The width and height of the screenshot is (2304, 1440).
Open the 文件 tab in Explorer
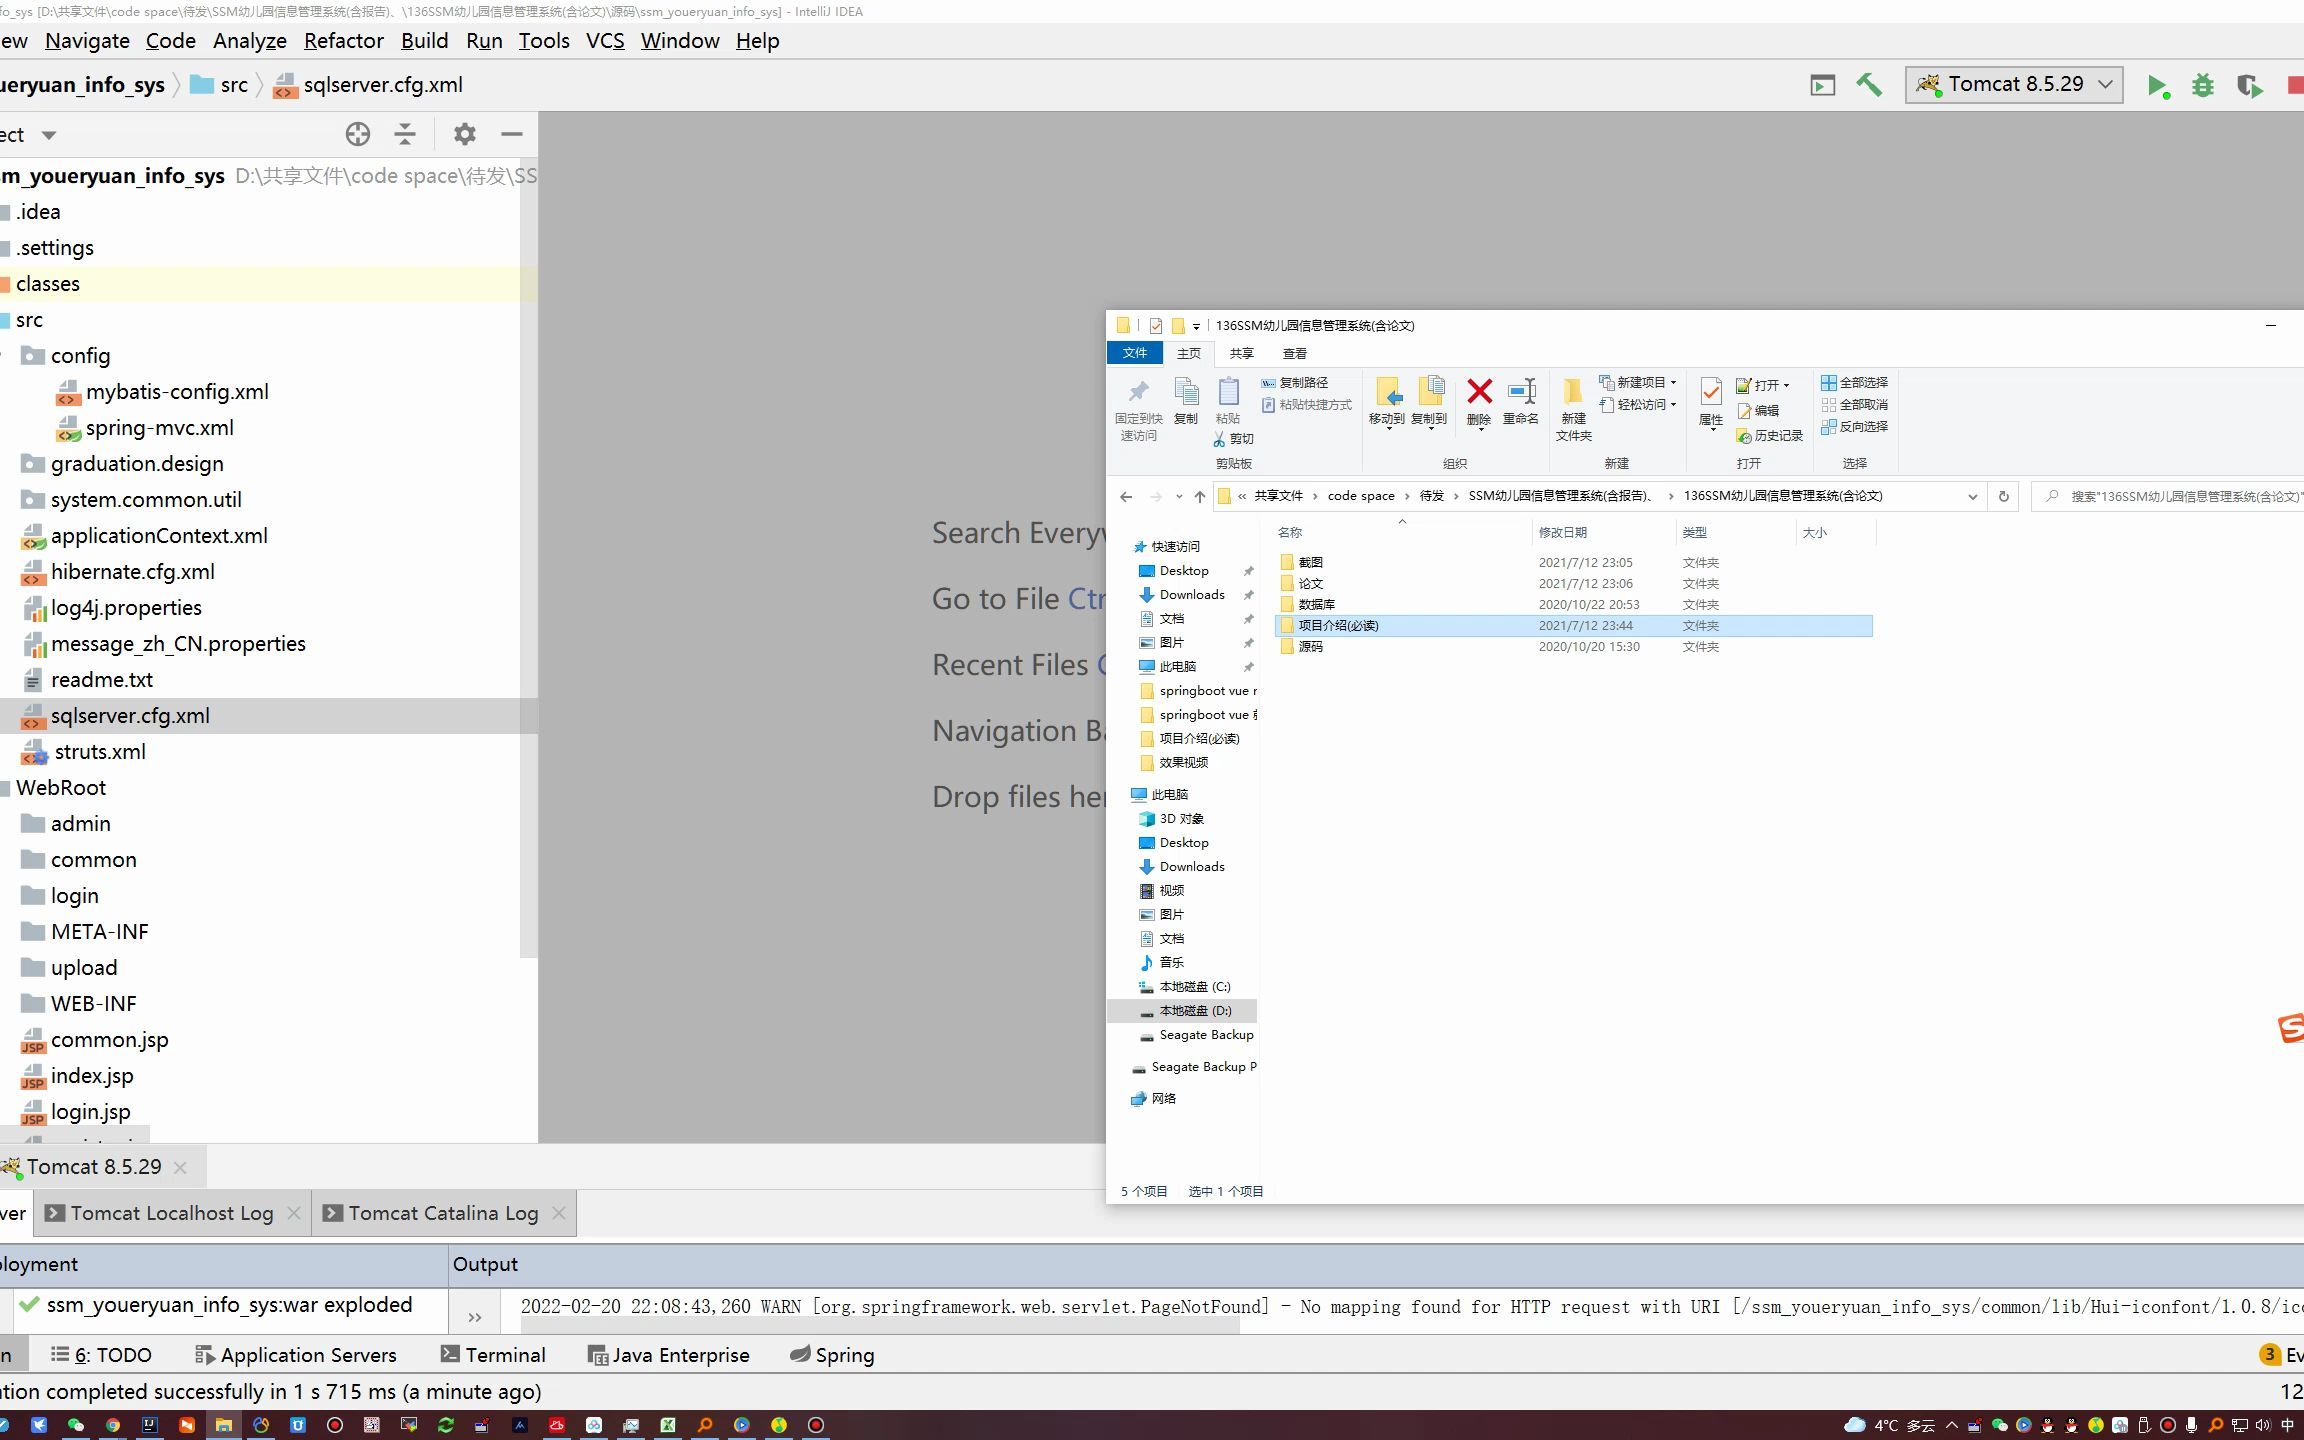(x=1134, y=353)
